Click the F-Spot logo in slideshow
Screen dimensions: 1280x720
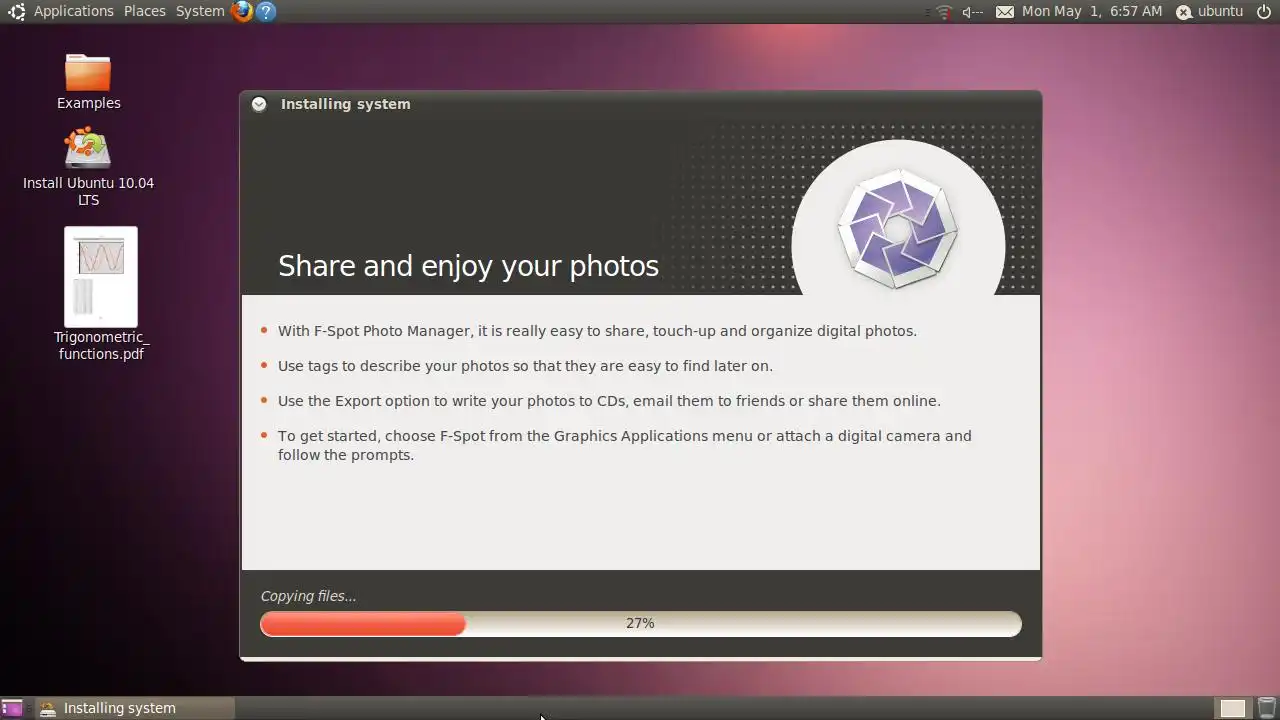coord(897,229)
